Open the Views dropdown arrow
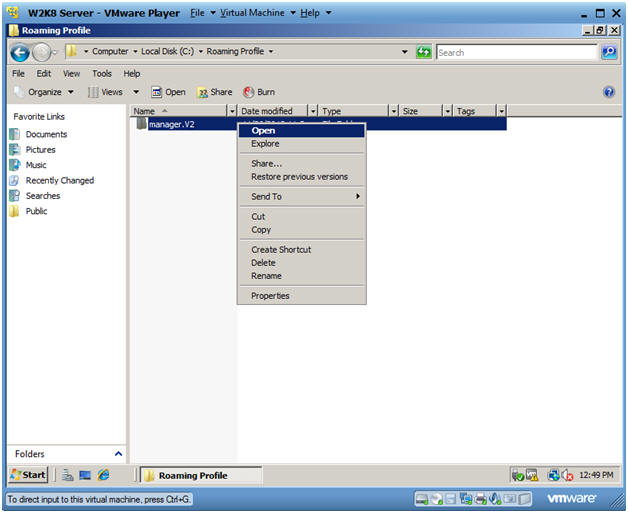The height and width of the screenshot is (513, 628). 136,92
